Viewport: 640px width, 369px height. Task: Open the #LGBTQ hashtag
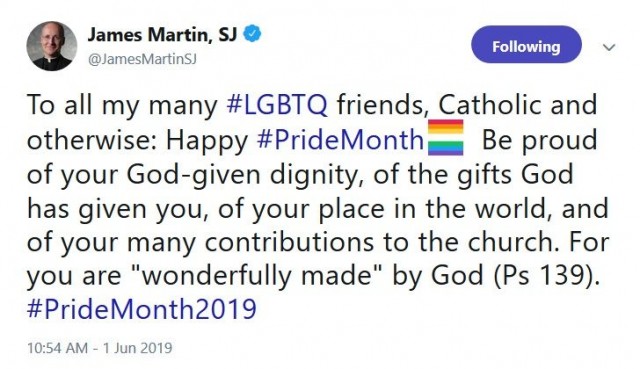277,104
